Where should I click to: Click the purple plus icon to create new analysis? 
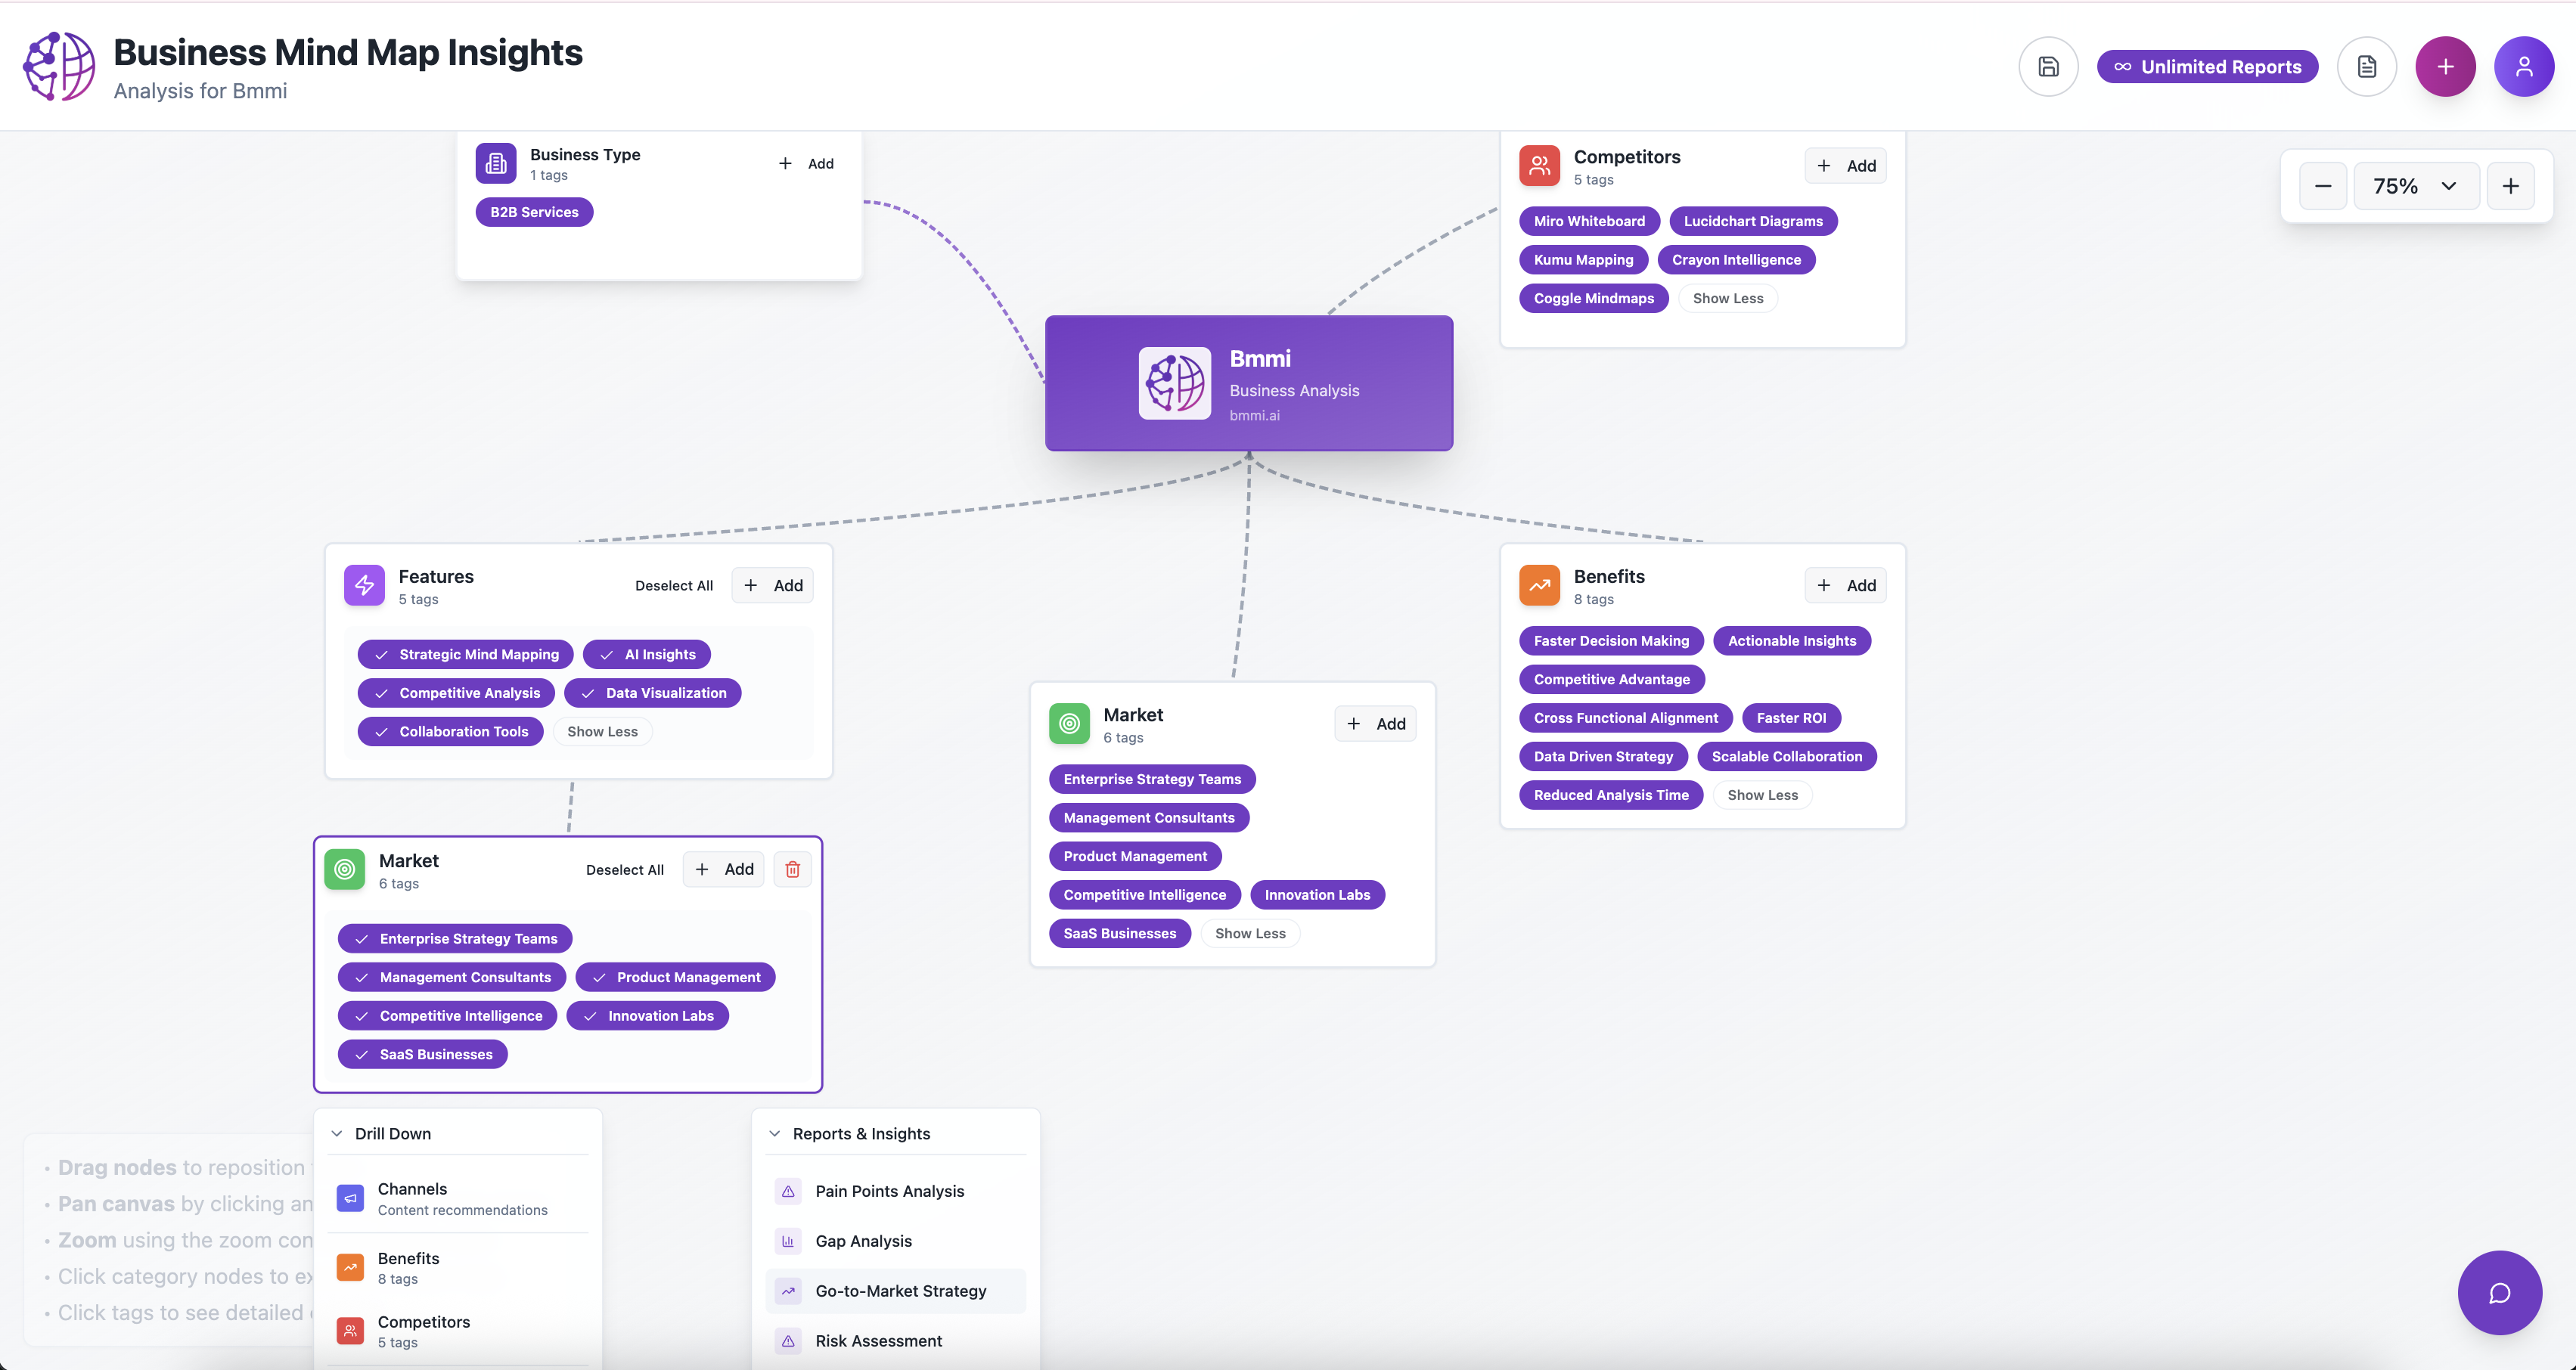pos(2445,66)
